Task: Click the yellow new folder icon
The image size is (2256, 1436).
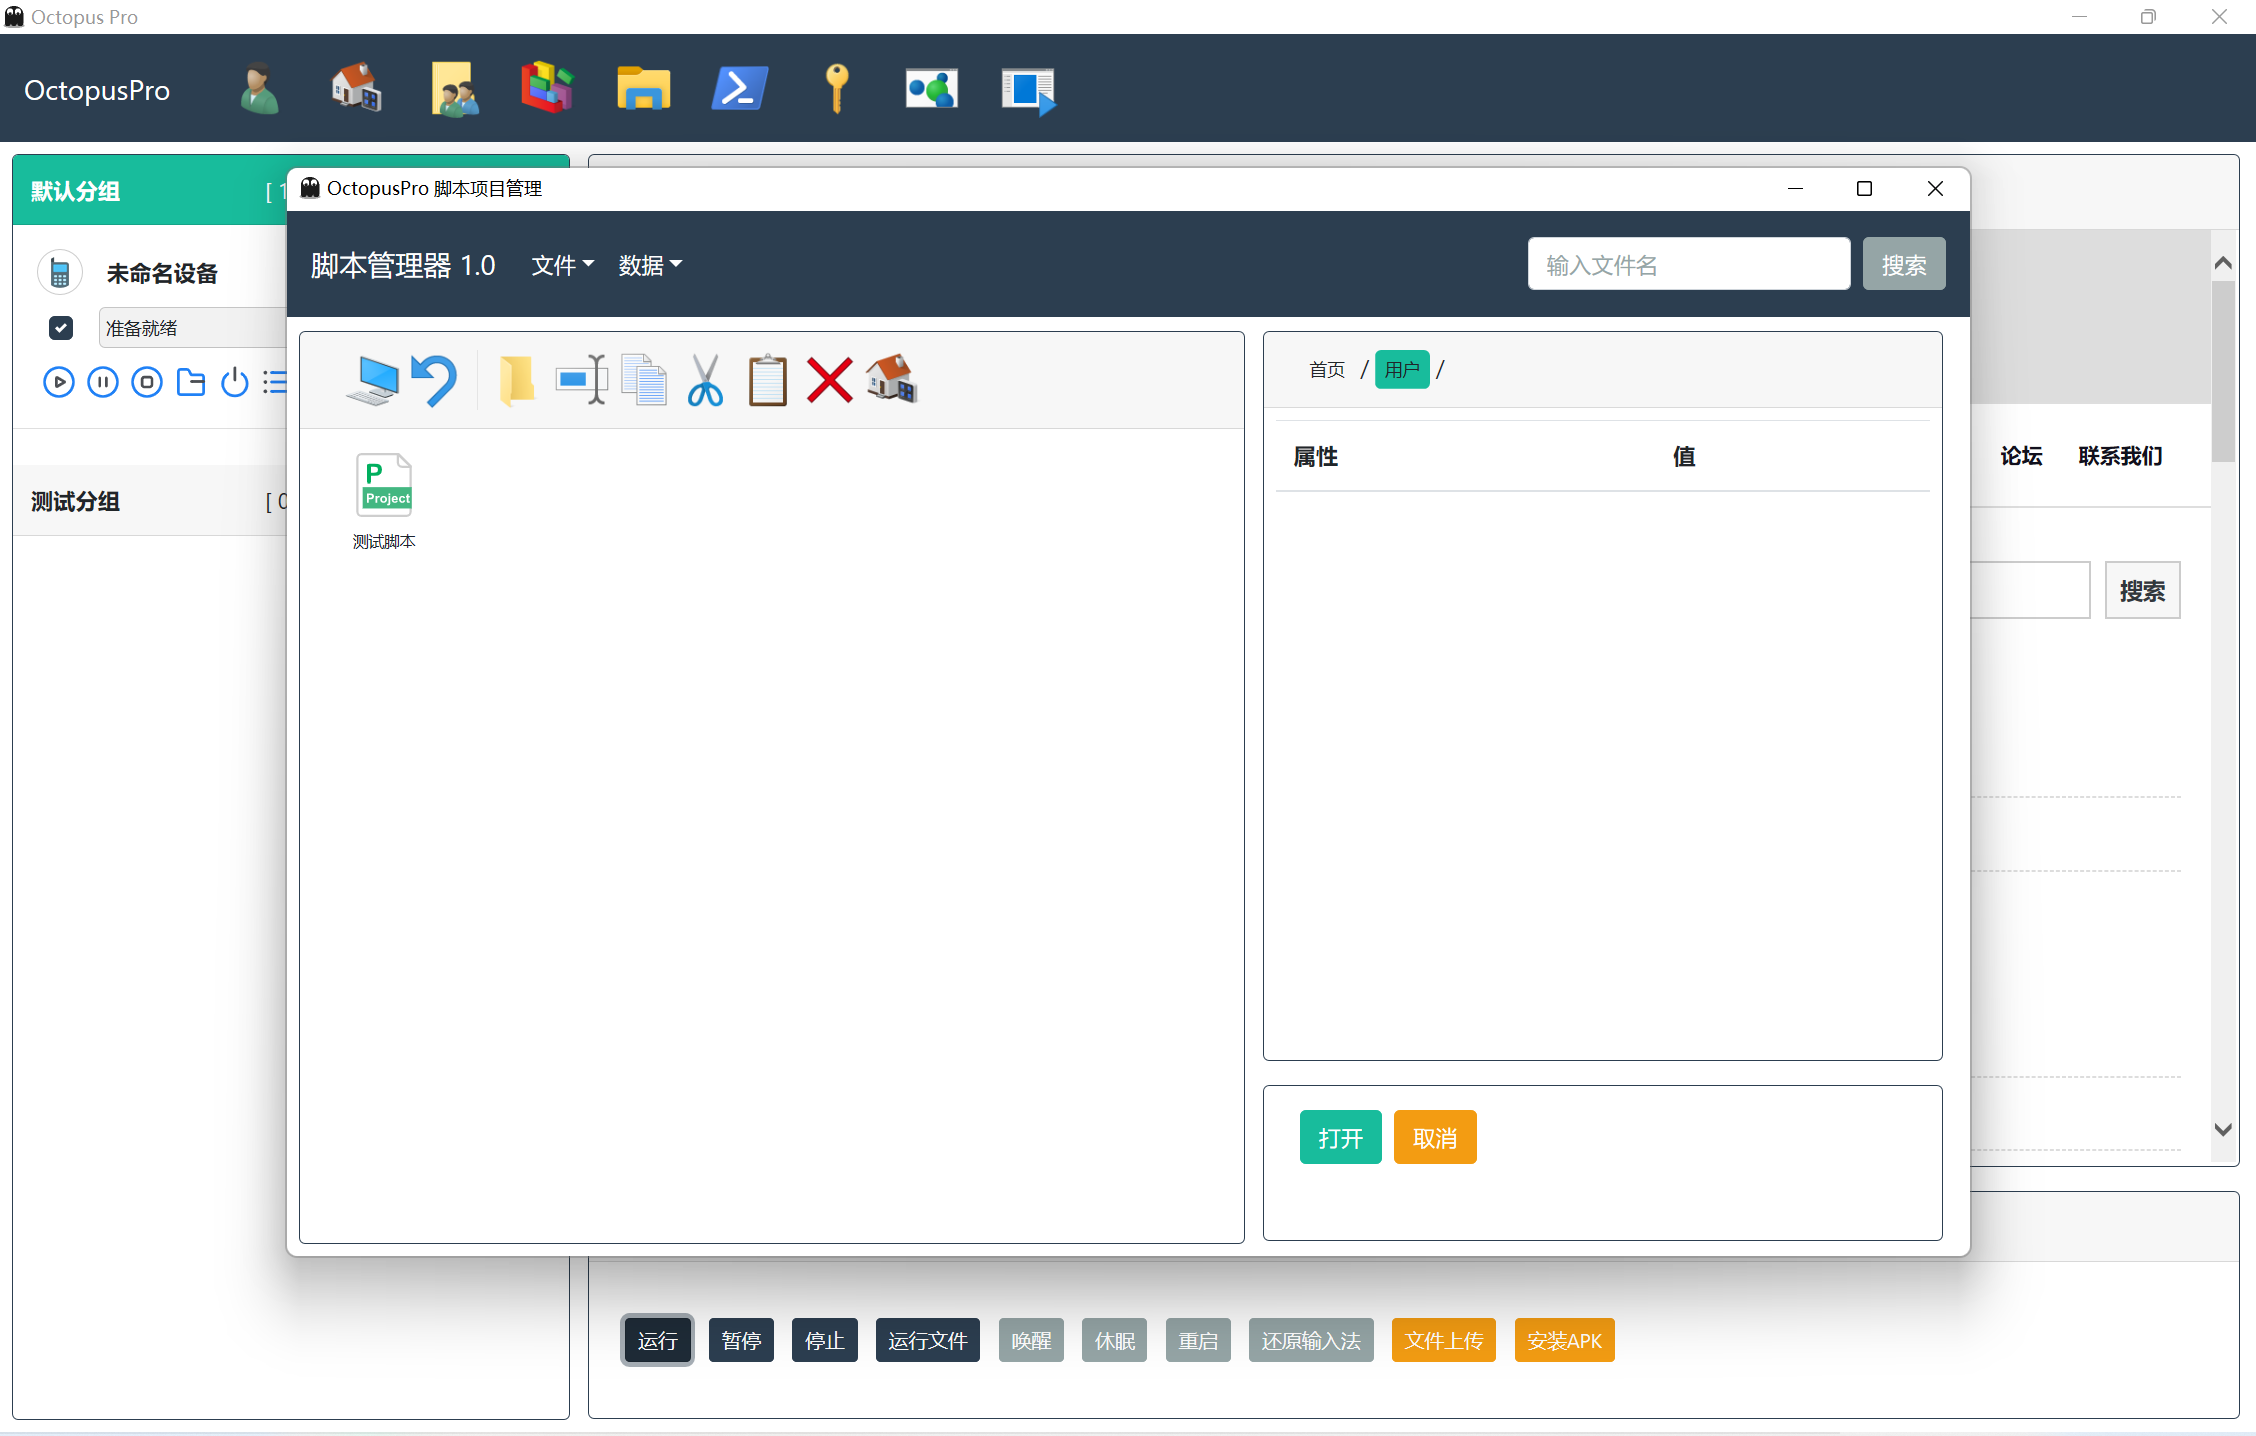Action: 517,381
